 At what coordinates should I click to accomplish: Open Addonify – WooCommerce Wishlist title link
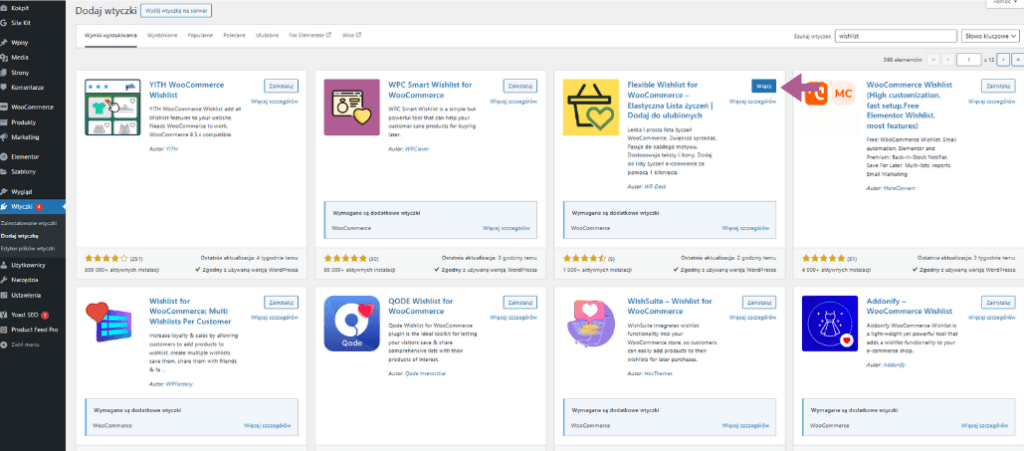(x=910, y=306)
